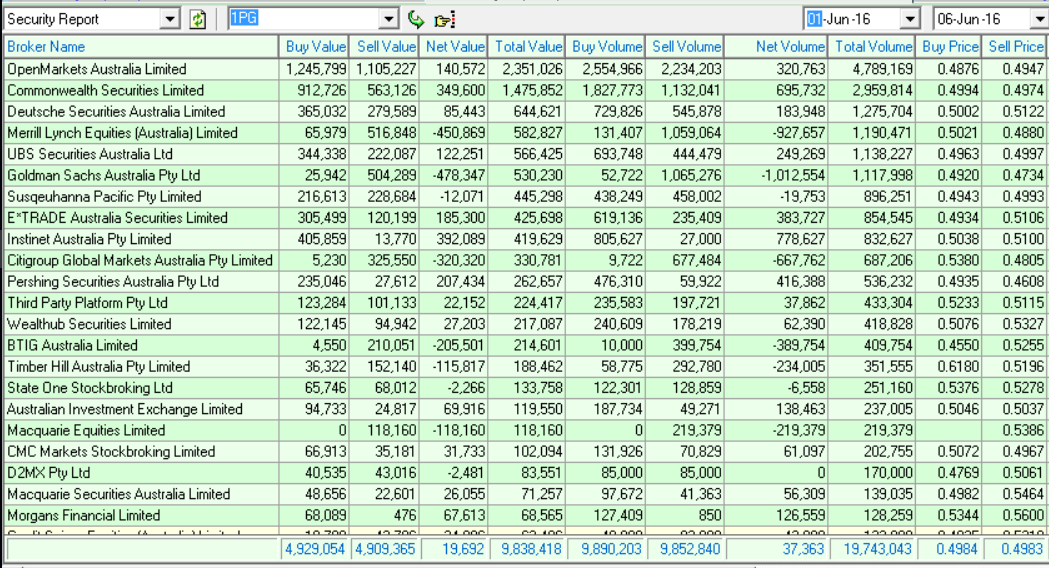Sort by Buy Value column header

(x=314, y=47)
